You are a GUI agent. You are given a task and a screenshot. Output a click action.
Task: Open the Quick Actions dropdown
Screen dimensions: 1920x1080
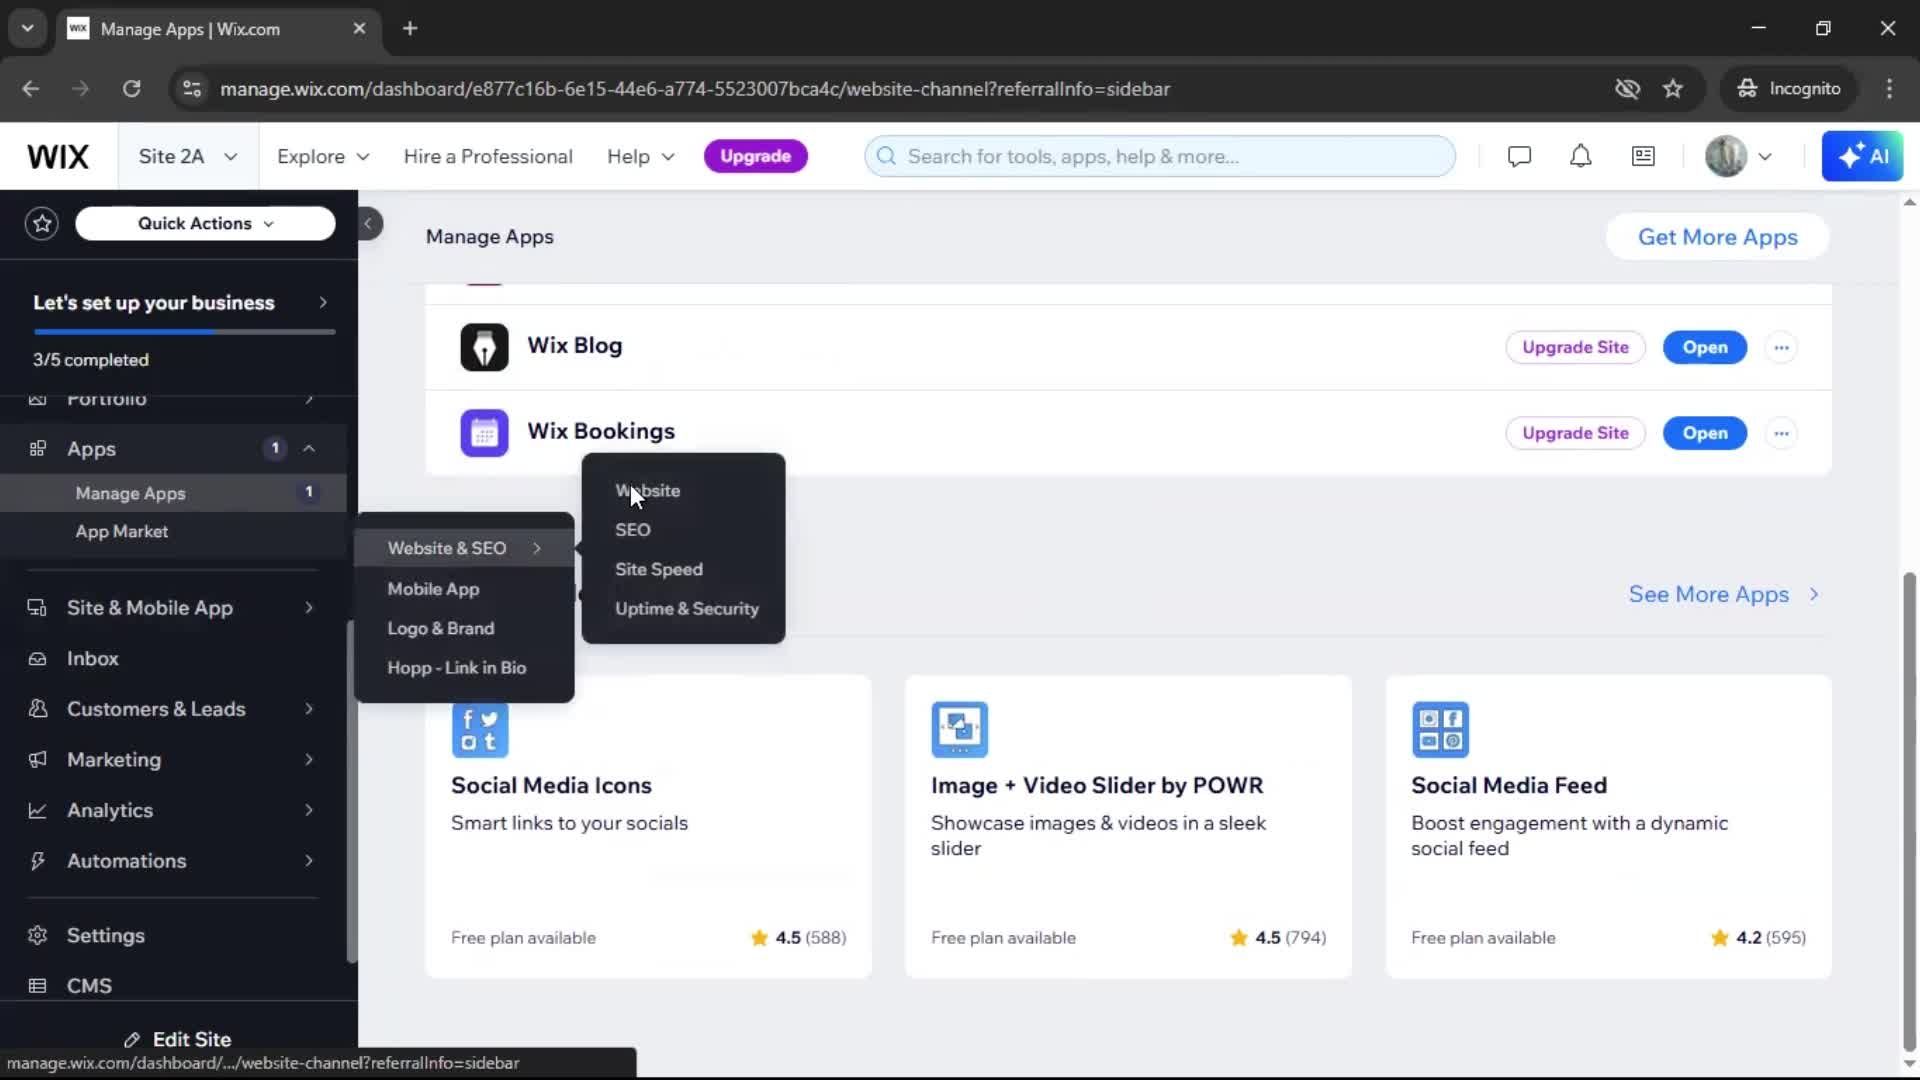(x=205, y=224)
